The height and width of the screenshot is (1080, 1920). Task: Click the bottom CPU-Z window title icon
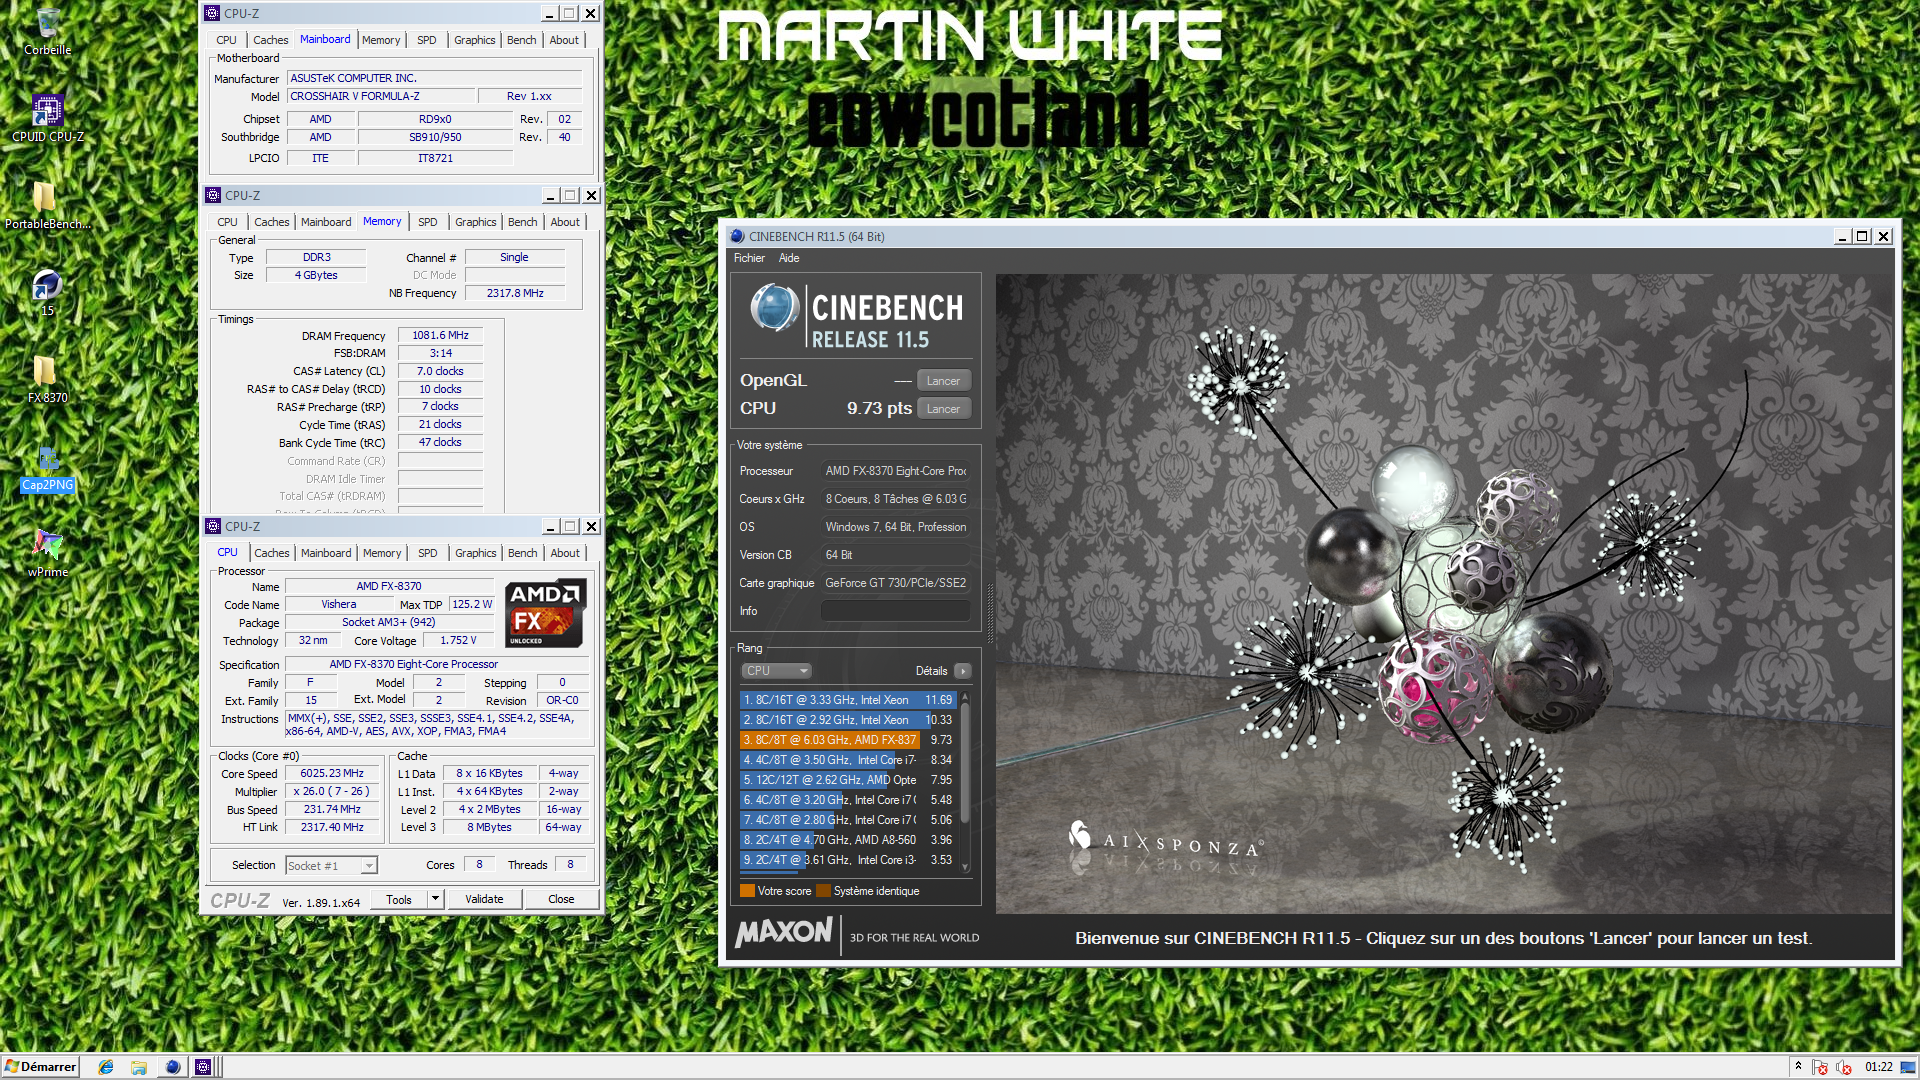point(212,526)
